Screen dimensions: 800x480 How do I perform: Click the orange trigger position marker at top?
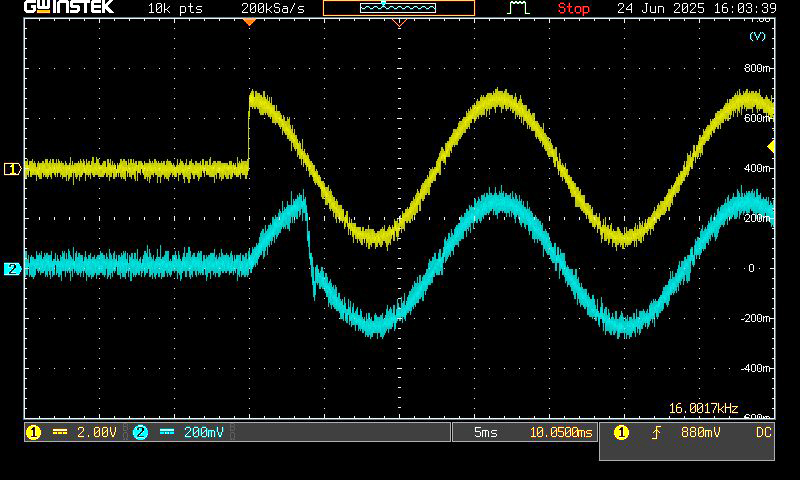coord(249,21)
